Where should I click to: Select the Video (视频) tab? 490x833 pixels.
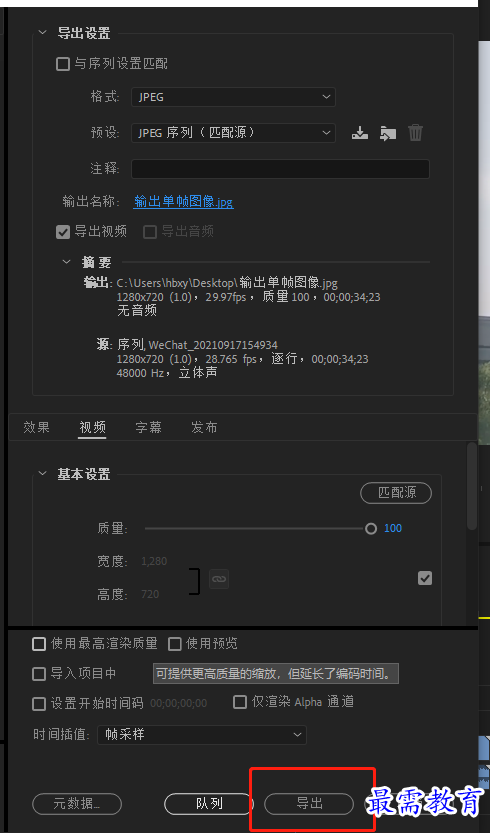click(x=92, y=427)
